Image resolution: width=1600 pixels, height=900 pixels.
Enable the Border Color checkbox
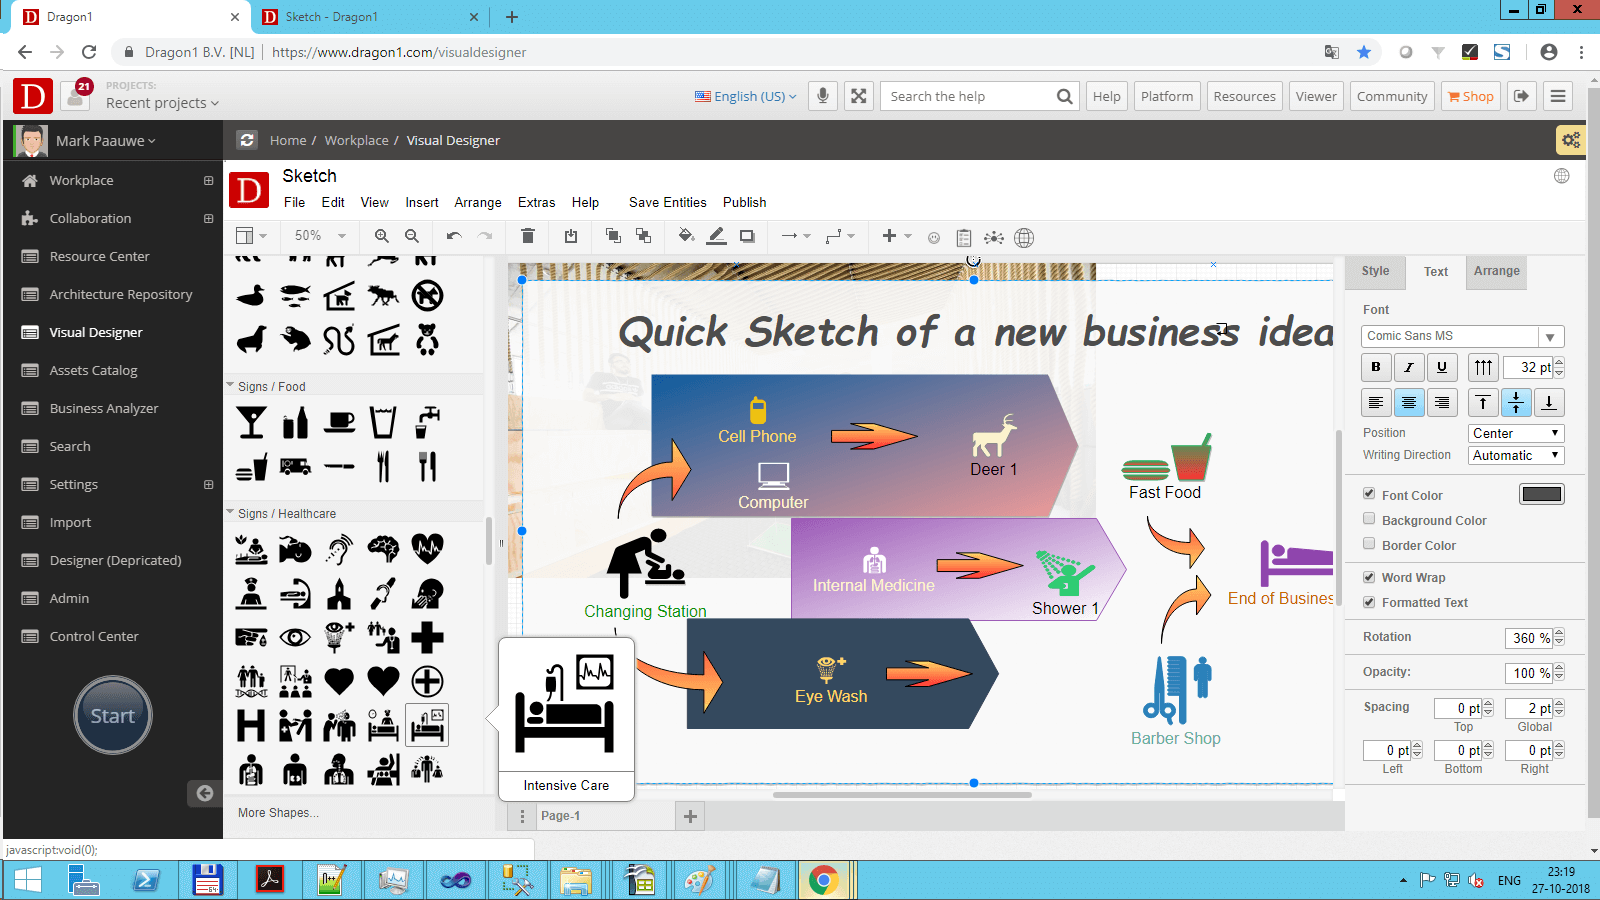(1369, 544)
